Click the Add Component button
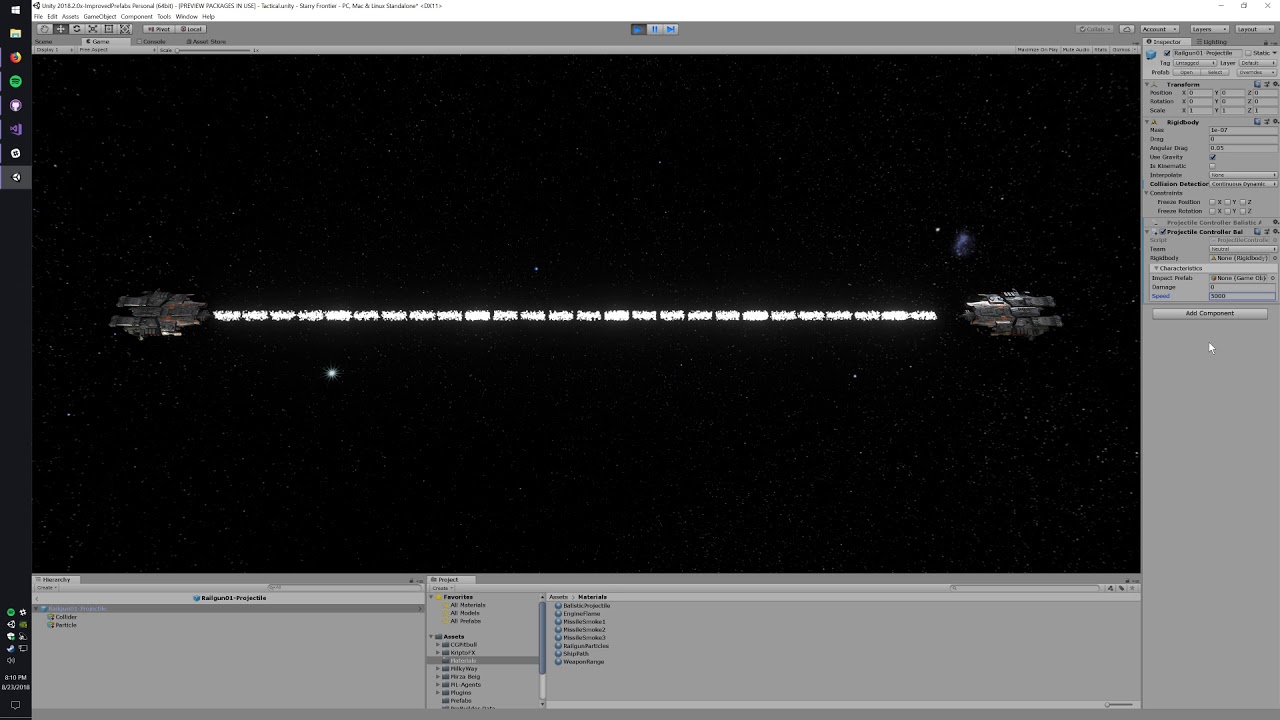 pos(1210,313)
